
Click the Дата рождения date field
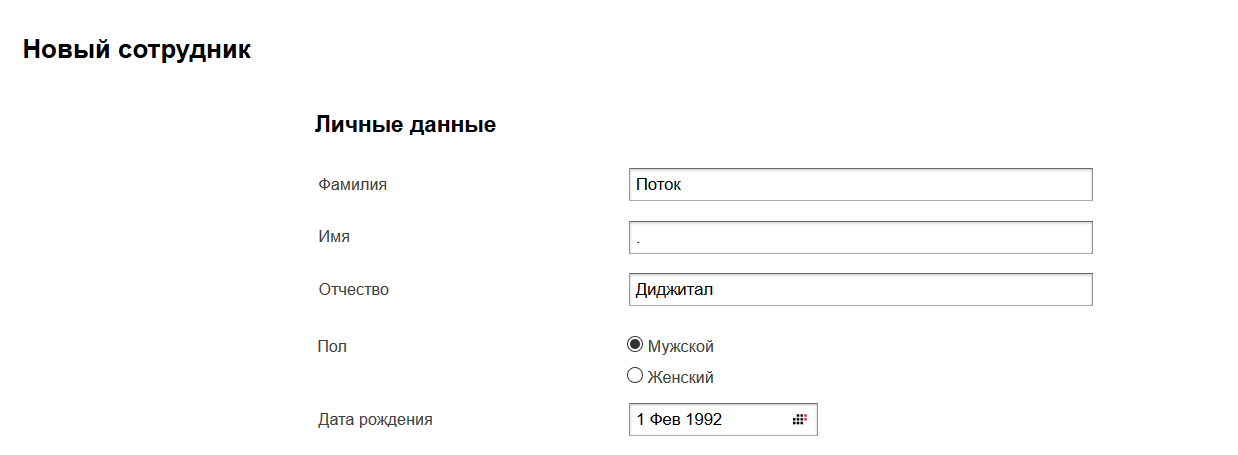(710, 420)
